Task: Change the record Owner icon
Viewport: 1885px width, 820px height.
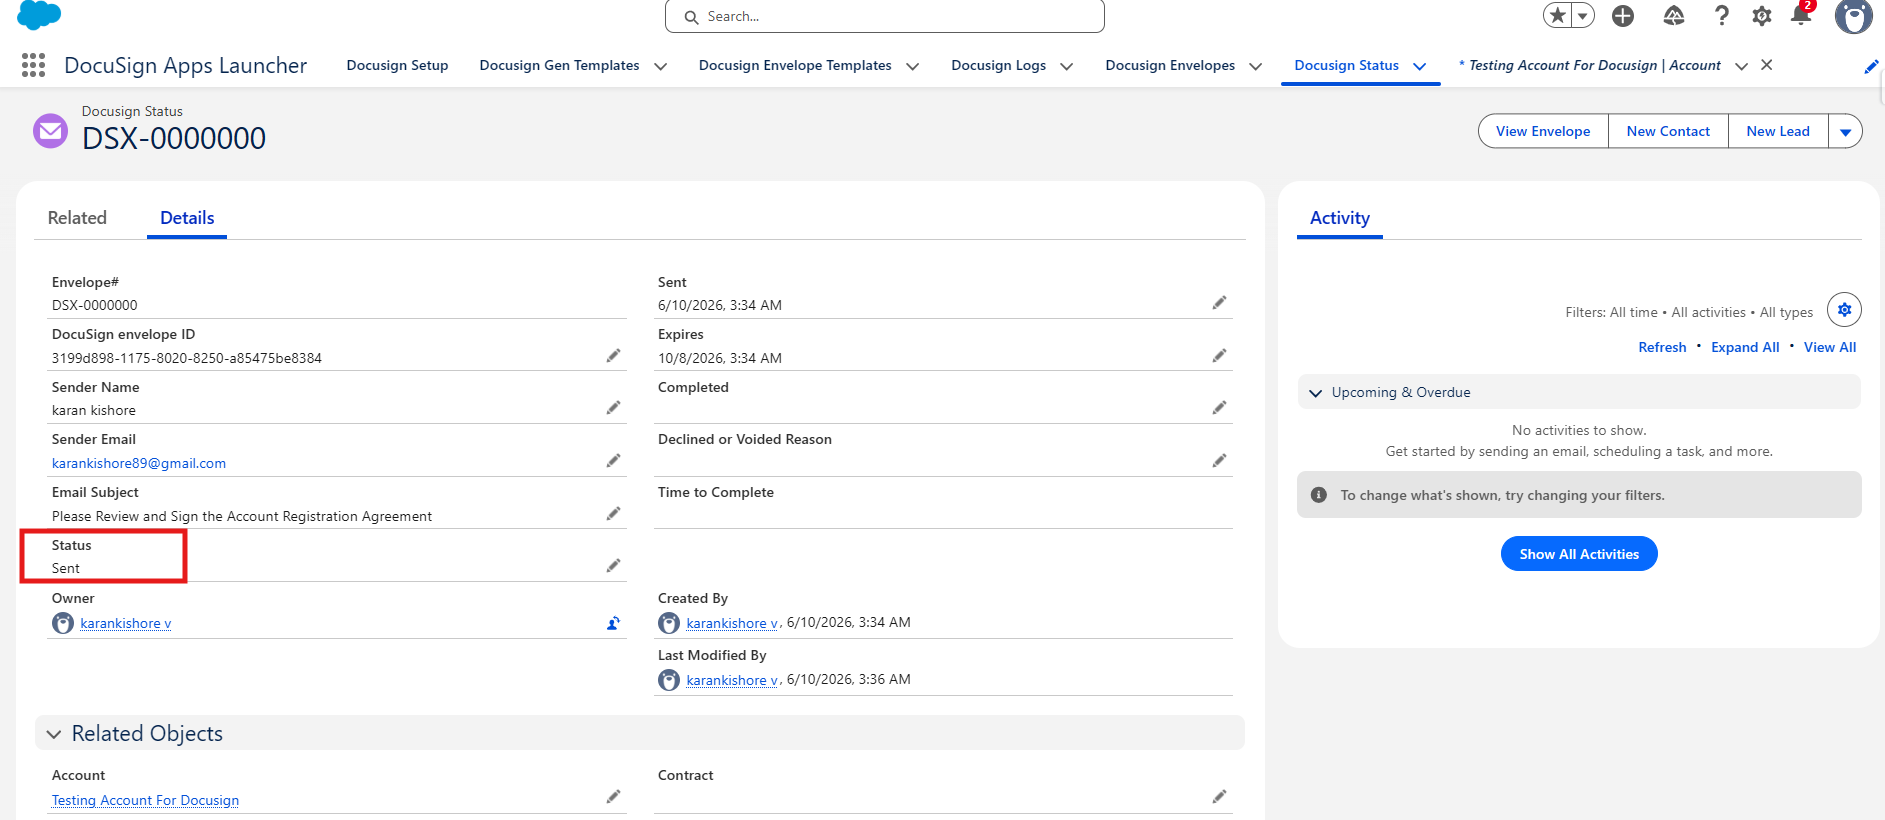Action: [x=613, y=623]
